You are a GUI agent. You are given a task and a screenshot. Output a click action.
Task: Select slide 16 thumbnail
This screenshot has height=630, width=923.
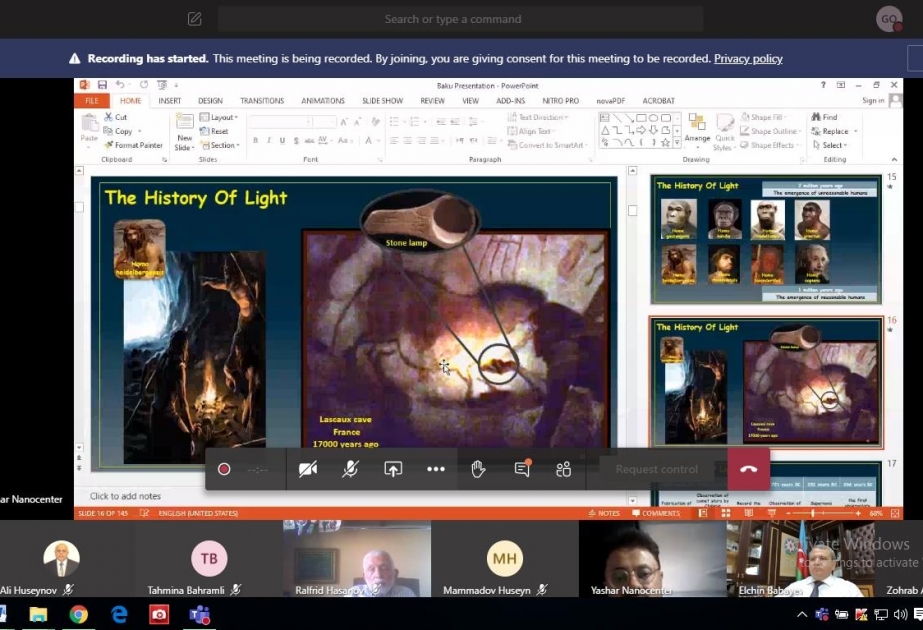766,382
